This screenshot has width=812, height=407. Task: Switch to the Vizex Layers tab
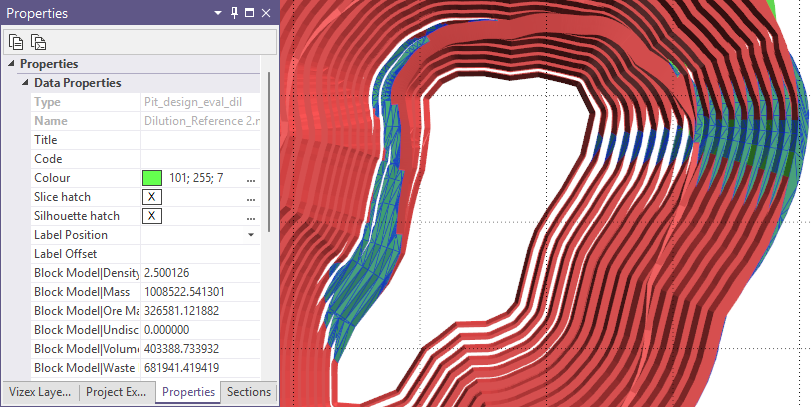coord(39,392)
